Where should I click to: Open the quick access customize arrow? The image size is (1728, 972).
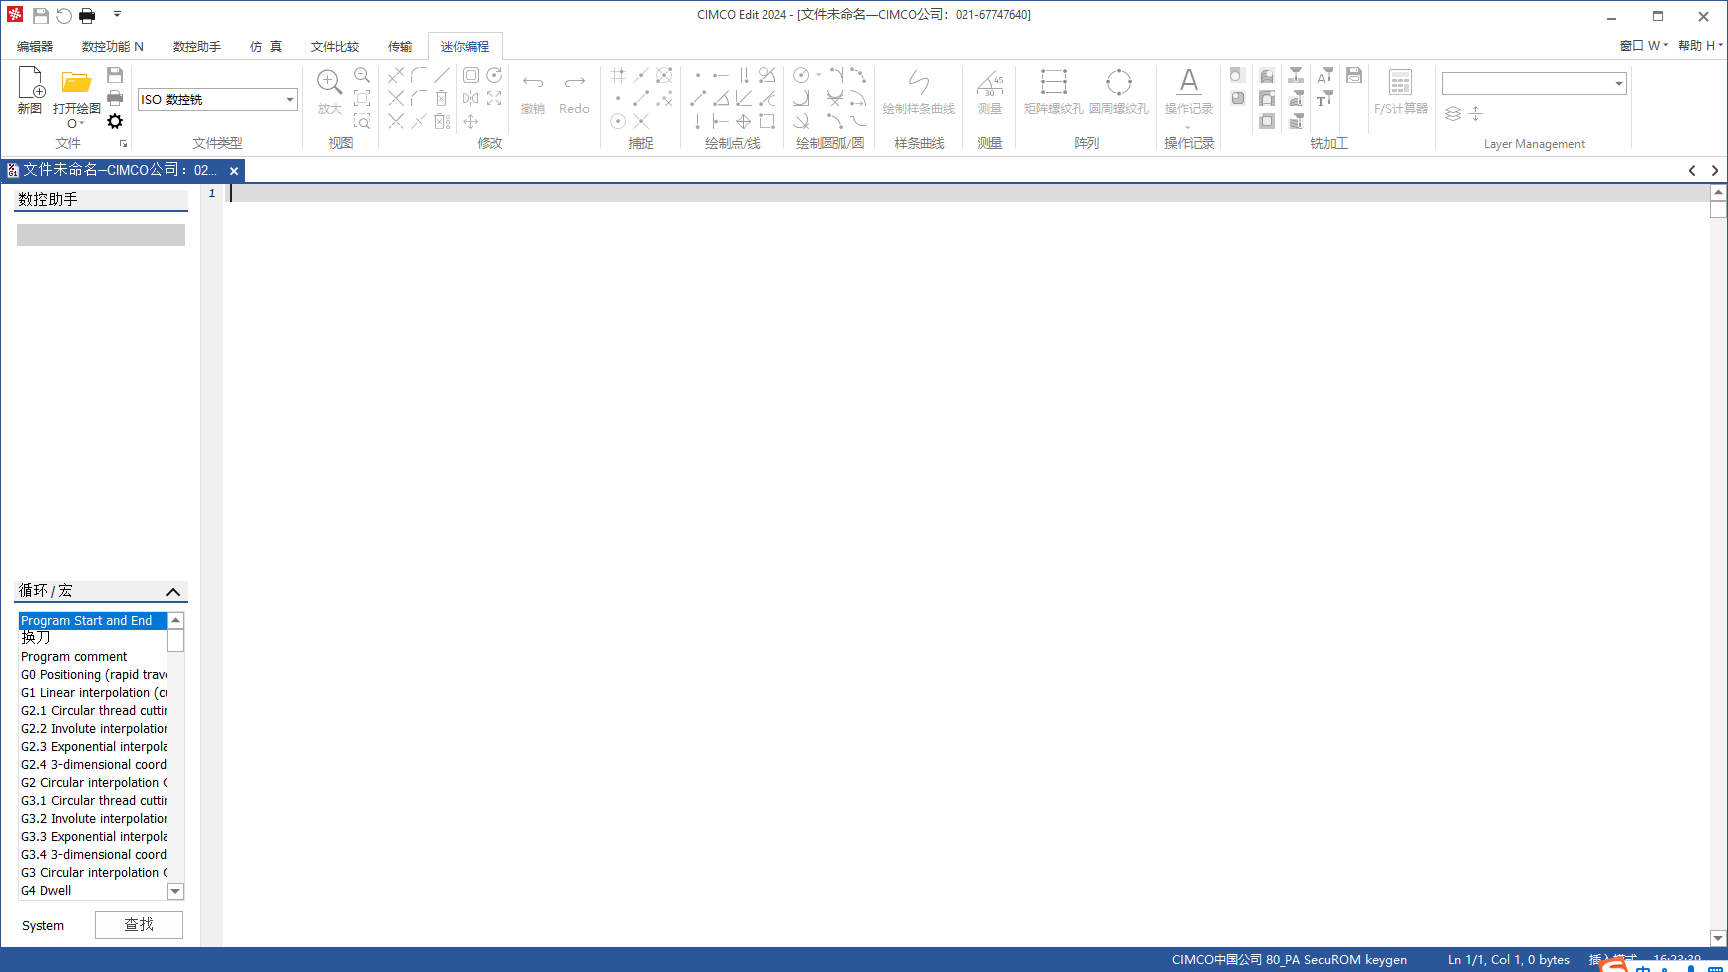click(117, 15)
